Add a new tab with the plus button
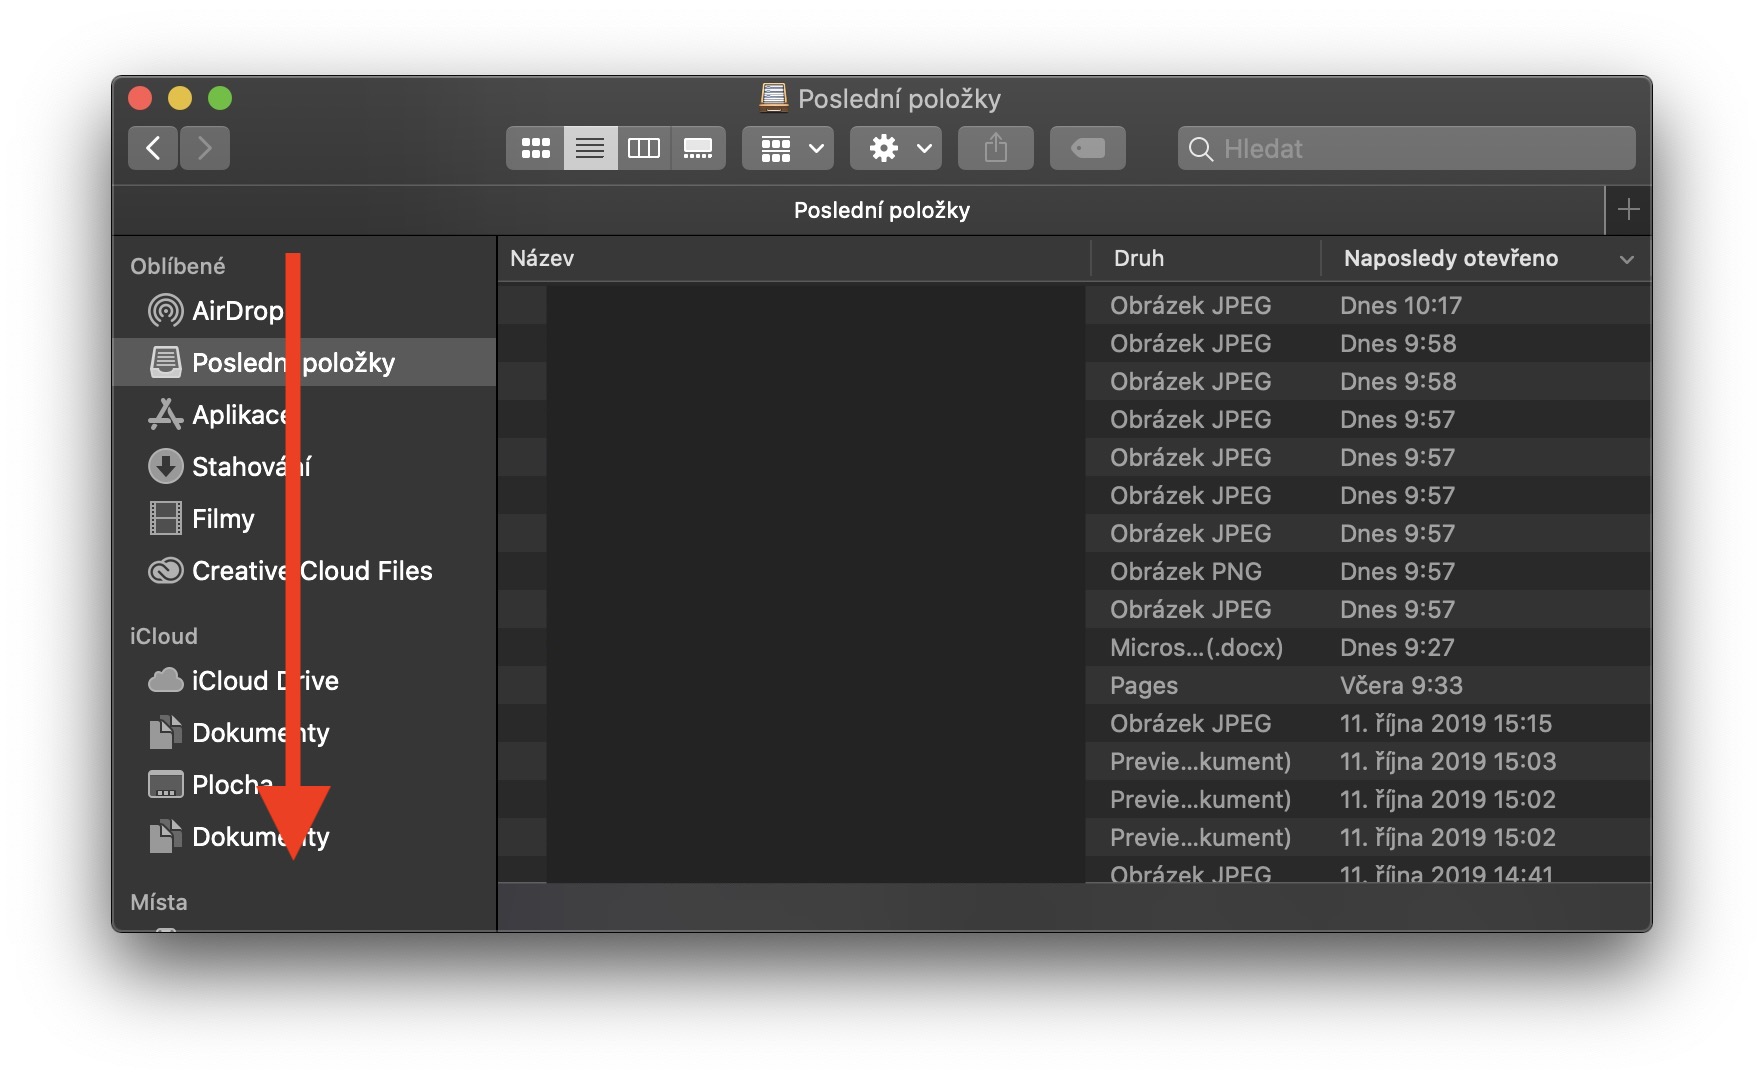This screenshot has width=1764, height=1080. [1629, 210]
